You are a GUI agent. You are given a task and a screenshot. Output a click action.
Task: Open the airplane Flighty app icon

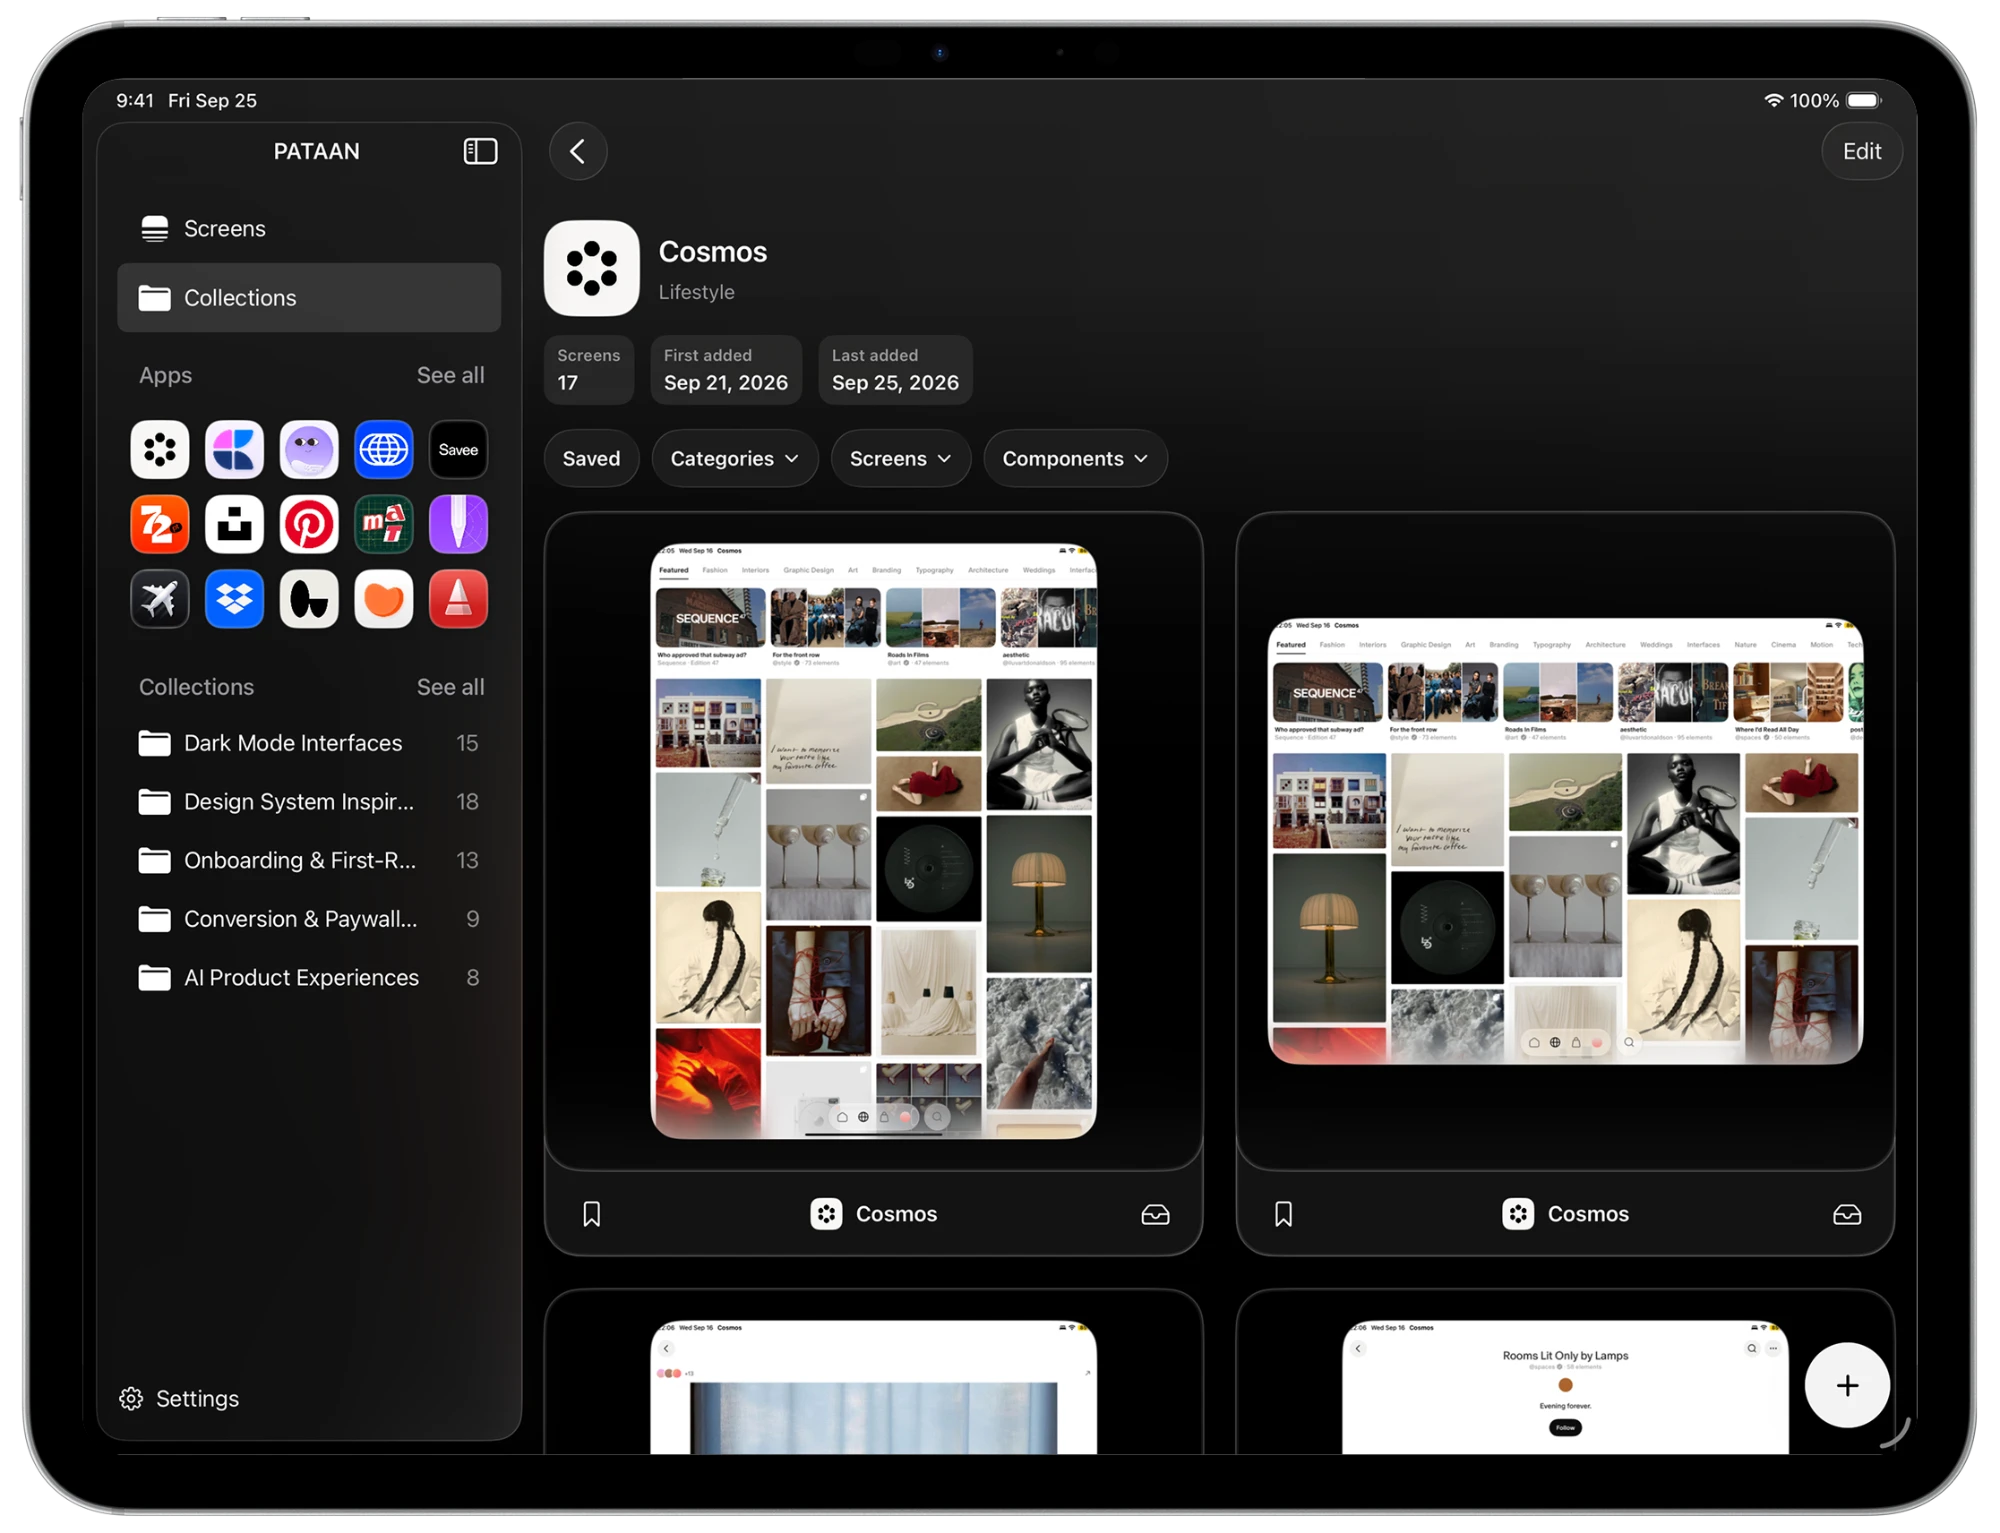(x=160, y=599)
